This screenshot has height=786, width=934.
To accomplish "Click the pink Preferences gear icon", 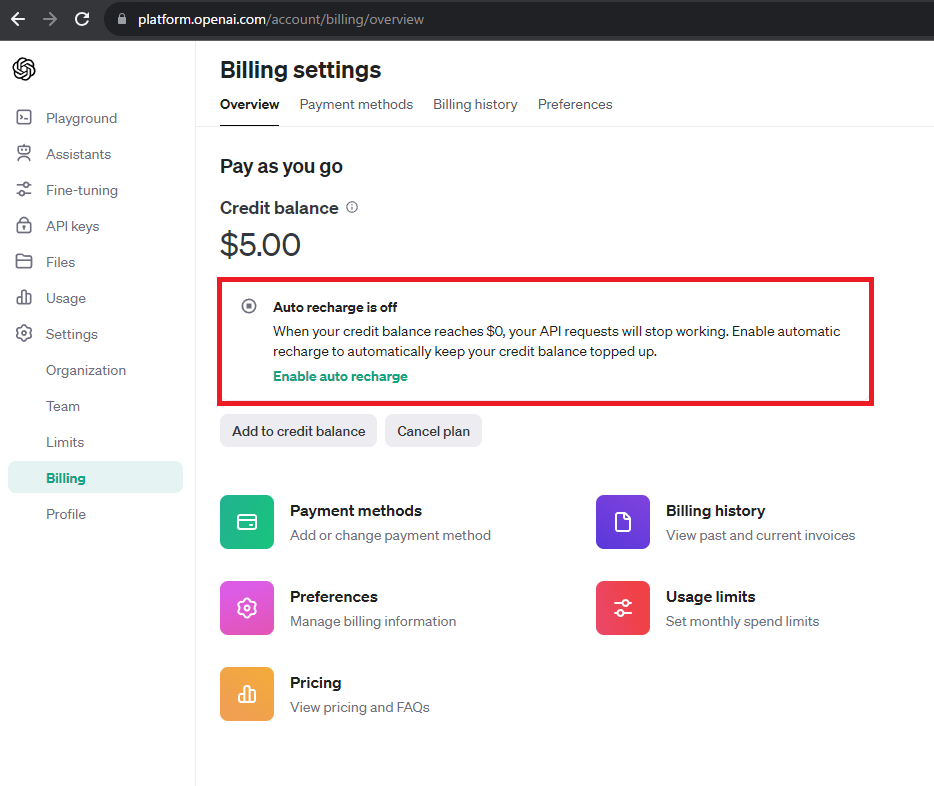I will coord(247,607).
